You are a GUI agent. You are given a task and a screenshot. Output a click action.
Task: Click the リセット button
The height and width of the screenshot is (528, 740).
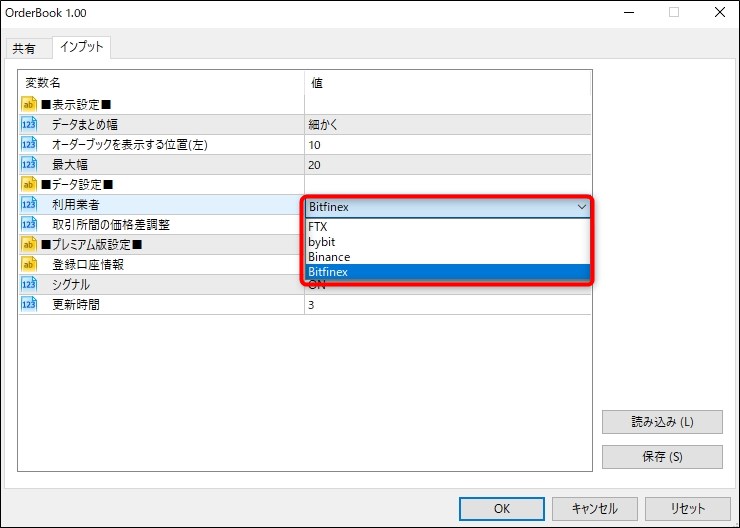688,509
